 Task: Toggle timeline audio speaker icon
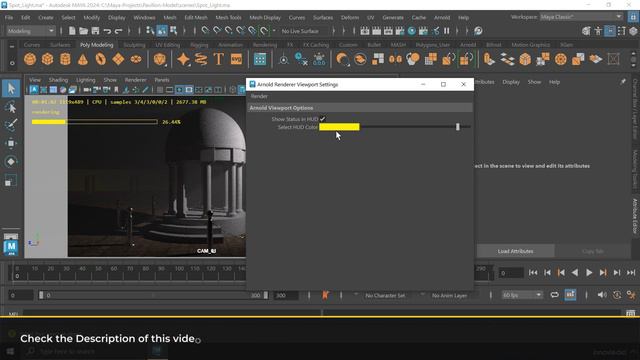coord(602,295)
